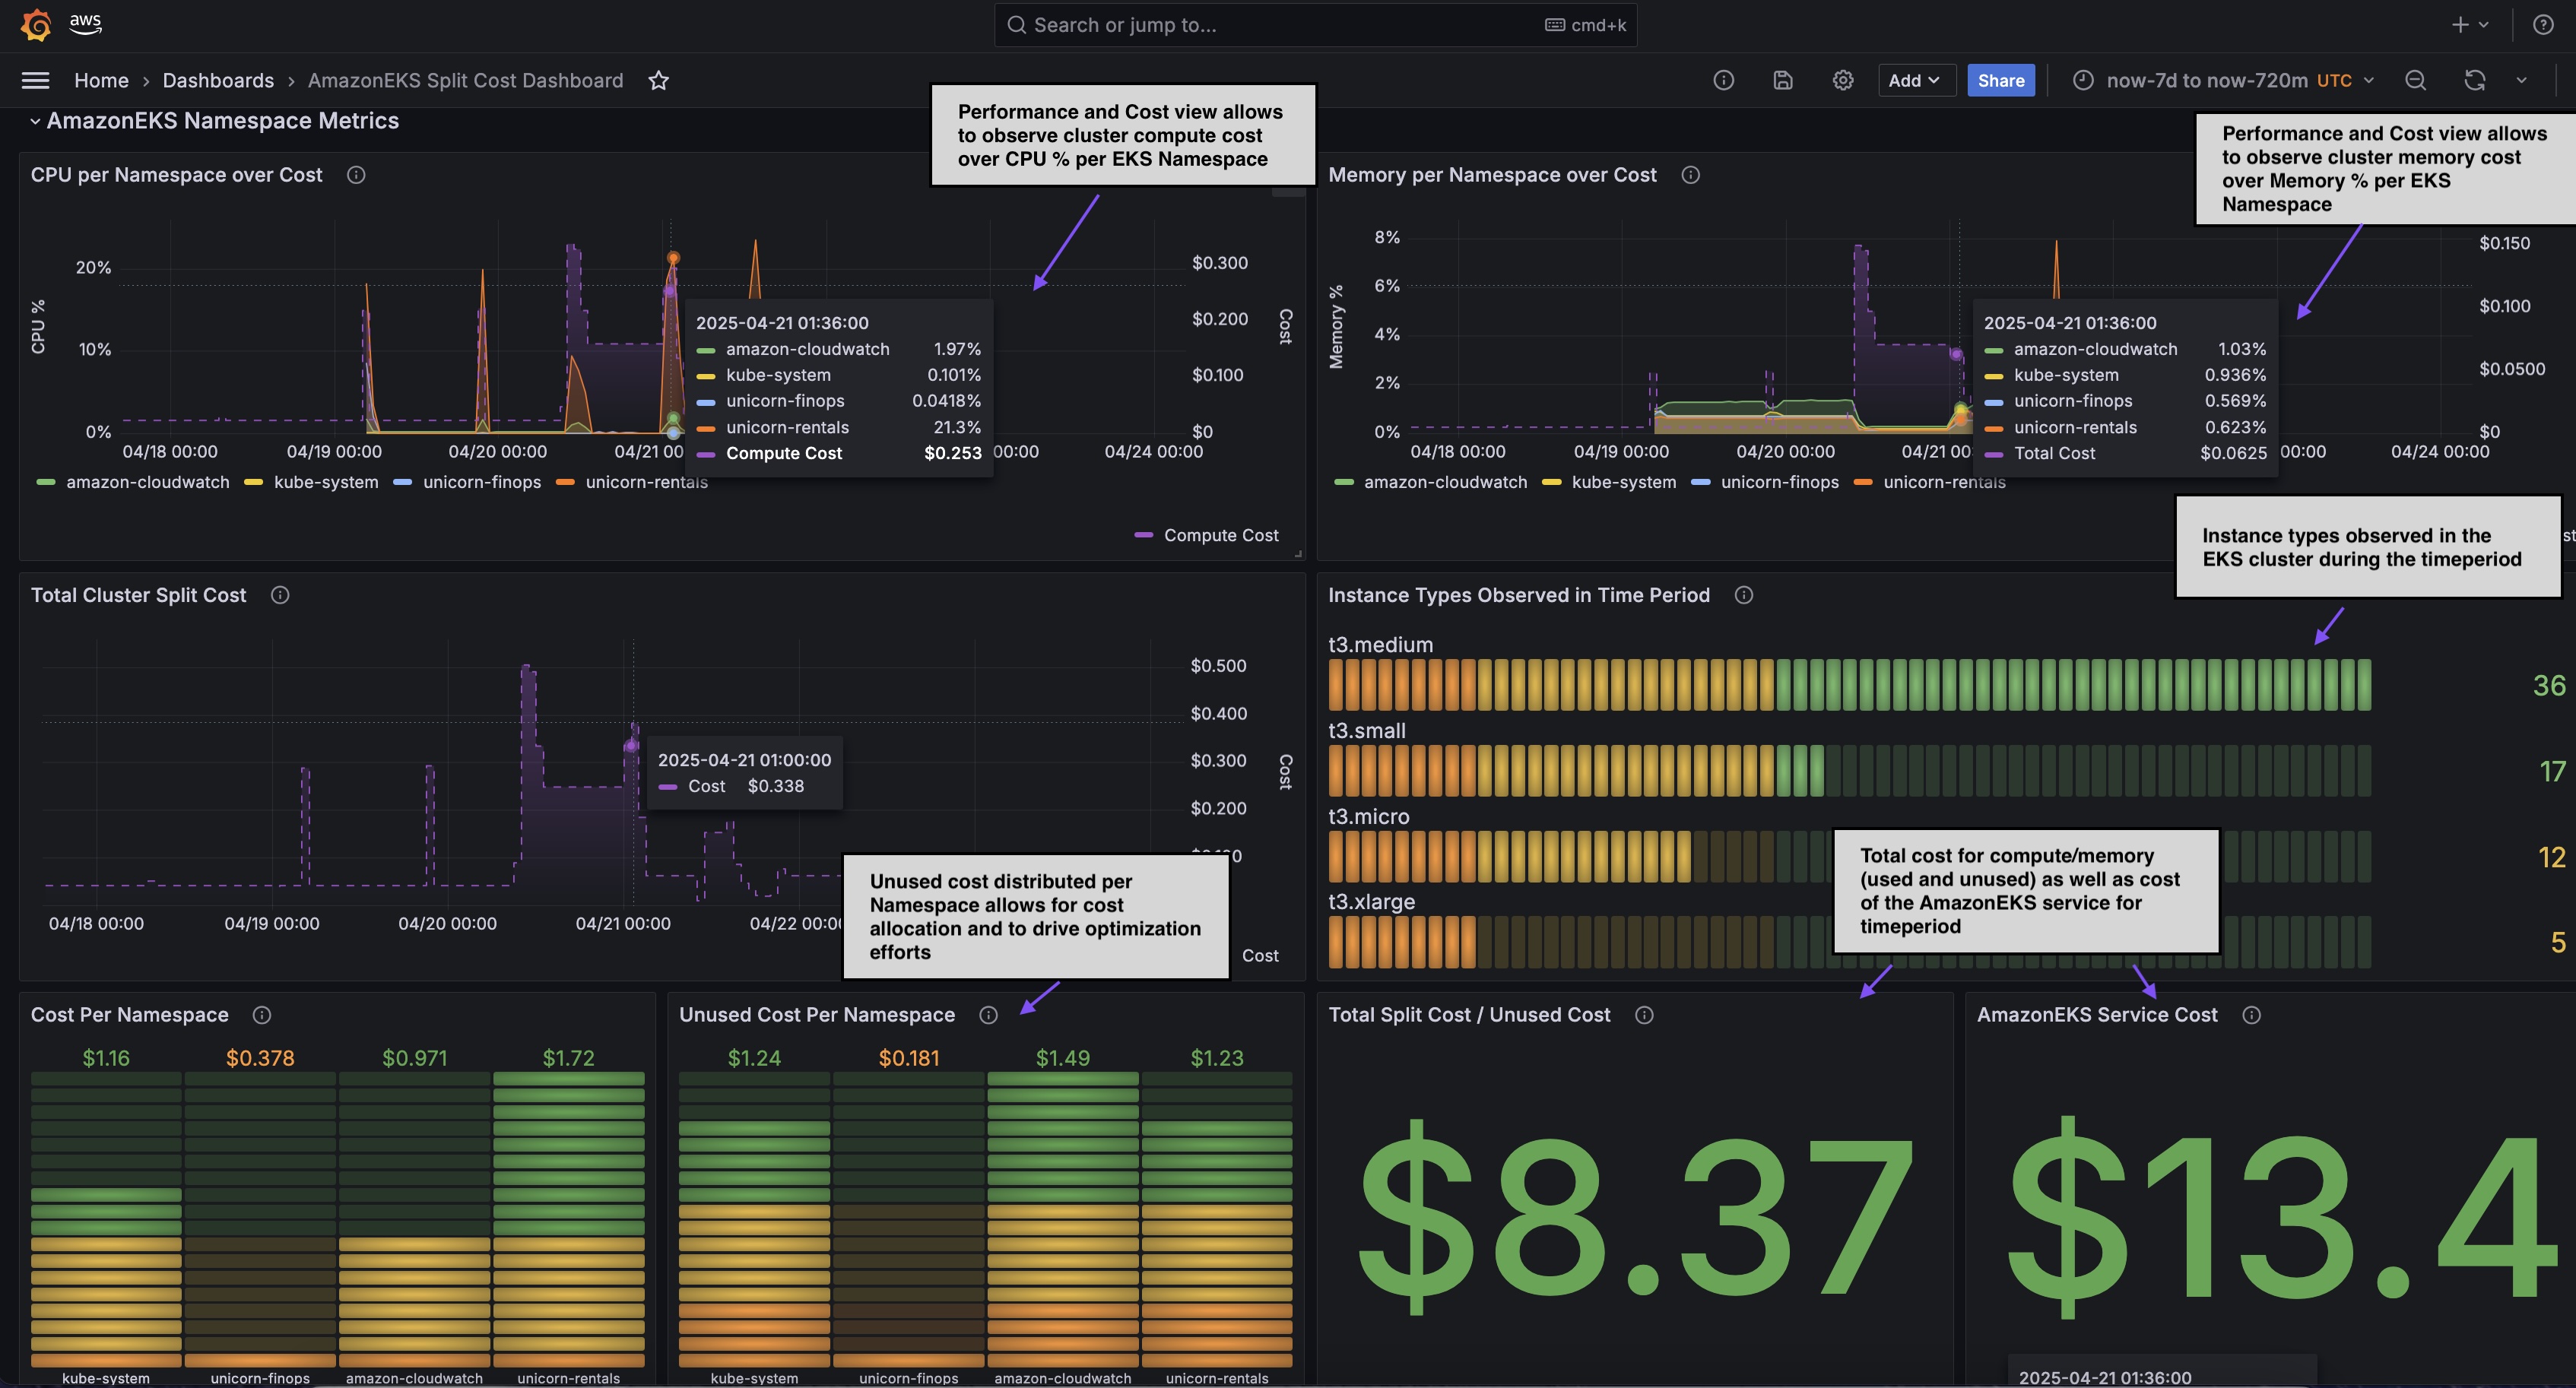This screenshot has height=1388, width=2576.
Task: Show info for AmazonEKS Service Cost panel
Action: (x=2251, y=1015)
